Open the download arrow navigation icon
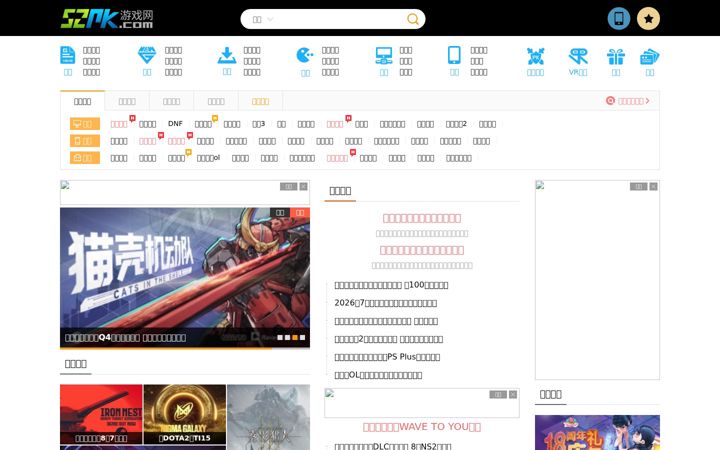 click(227, 55)
